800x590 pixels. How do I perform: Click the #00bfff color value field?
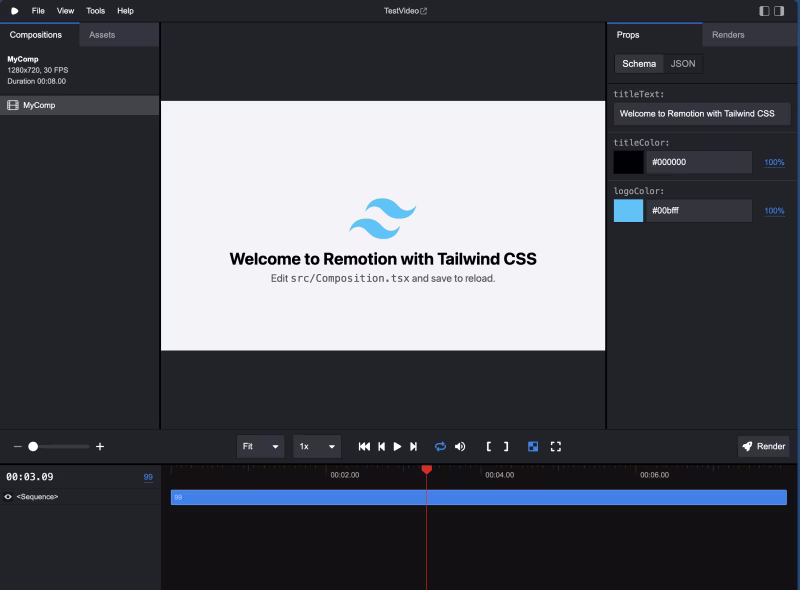click(699, 211)
